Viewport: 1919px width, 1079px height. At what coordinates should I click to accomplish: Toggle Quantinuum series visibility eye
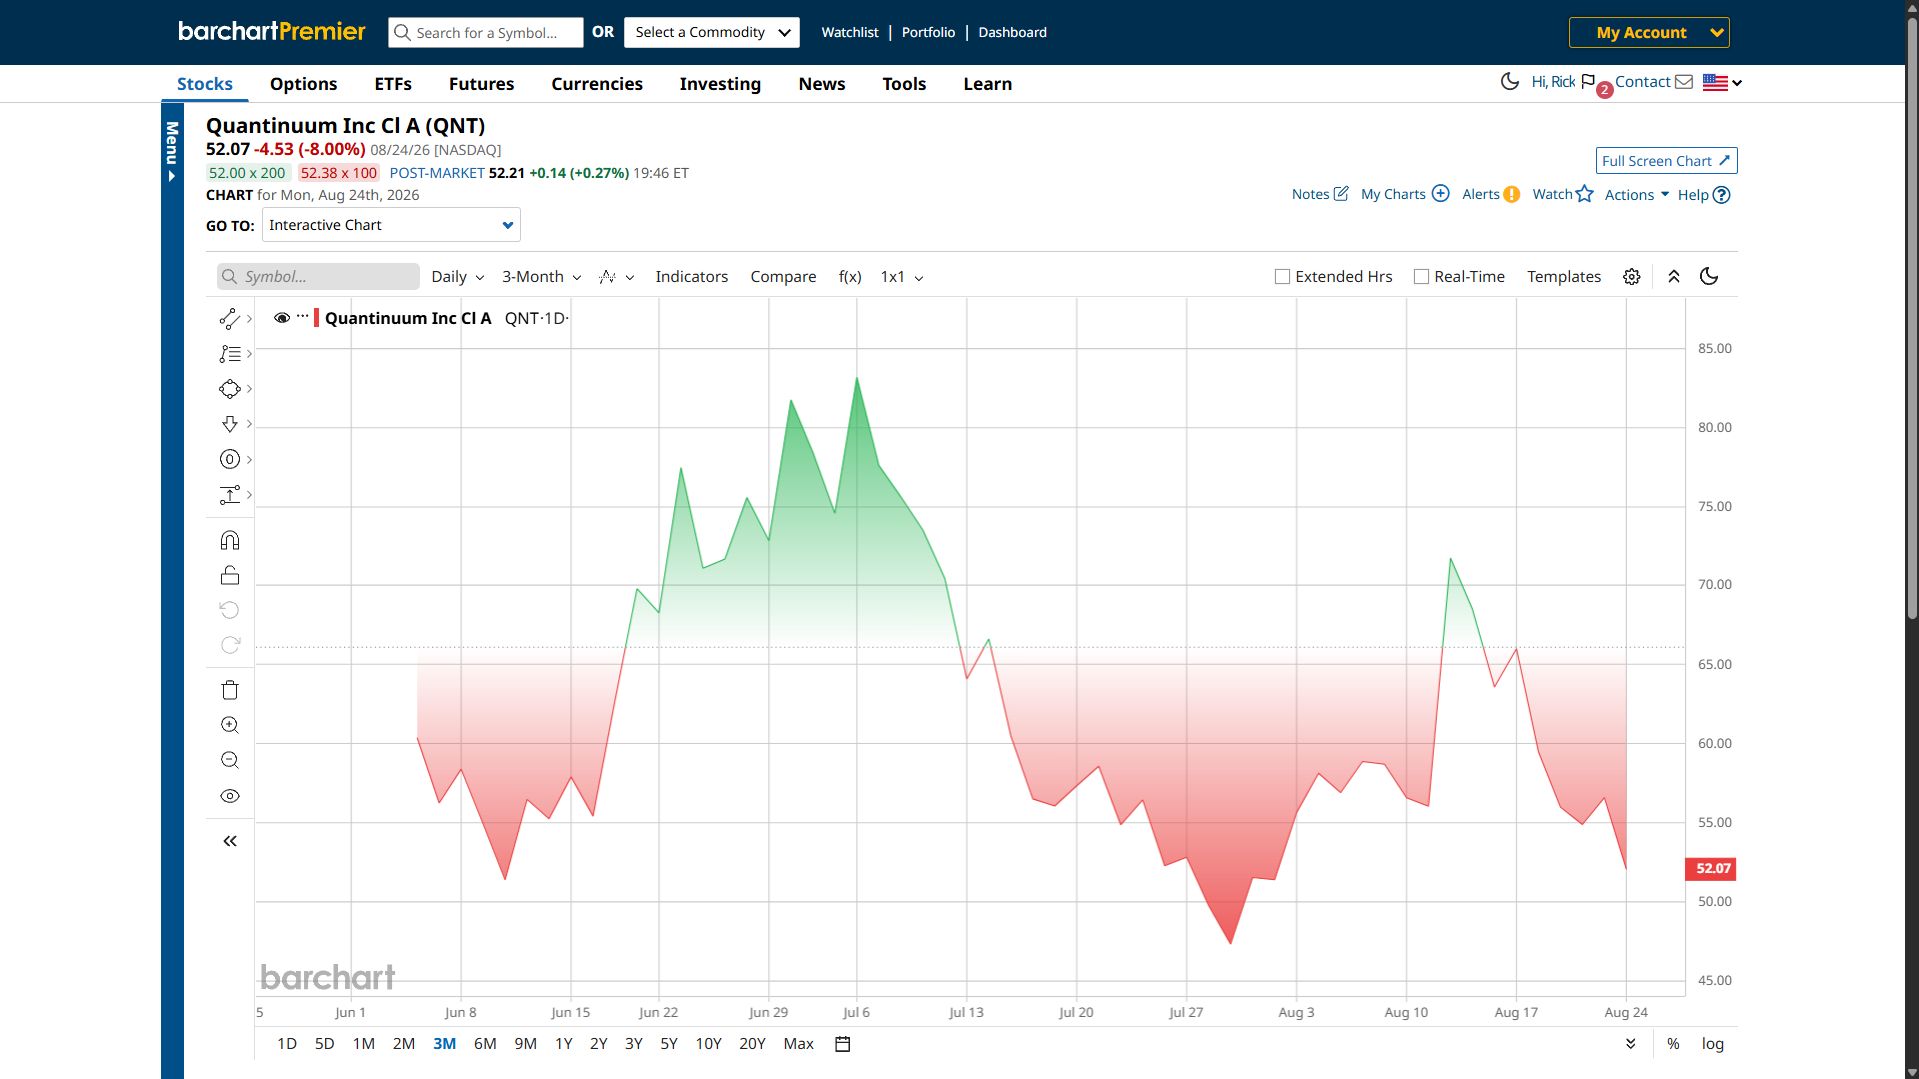[x=282, y=318]
